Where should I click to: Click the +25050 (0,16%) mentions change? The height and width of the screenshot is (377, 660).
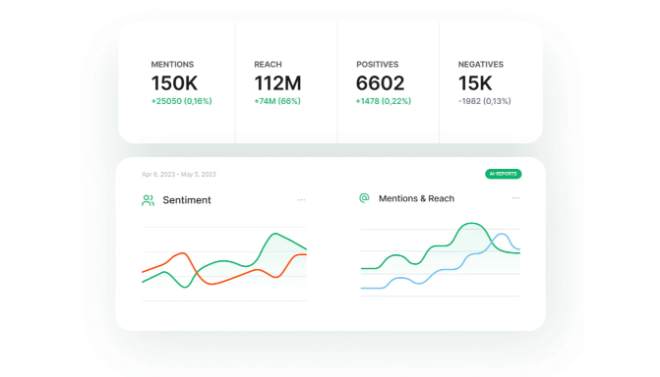pyautogui.click(x=181, y=101)
